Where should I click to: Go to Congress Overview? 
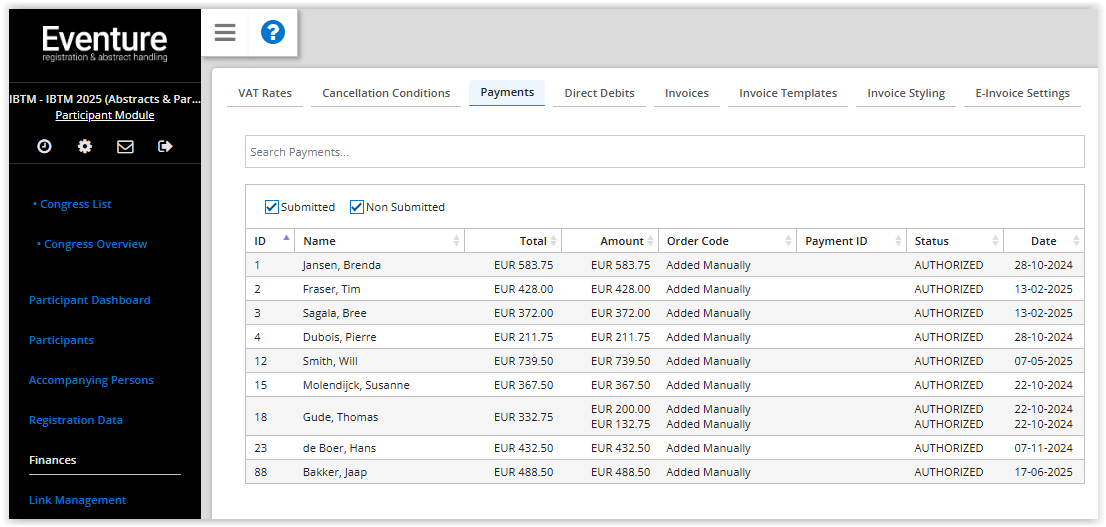(95, 244)
